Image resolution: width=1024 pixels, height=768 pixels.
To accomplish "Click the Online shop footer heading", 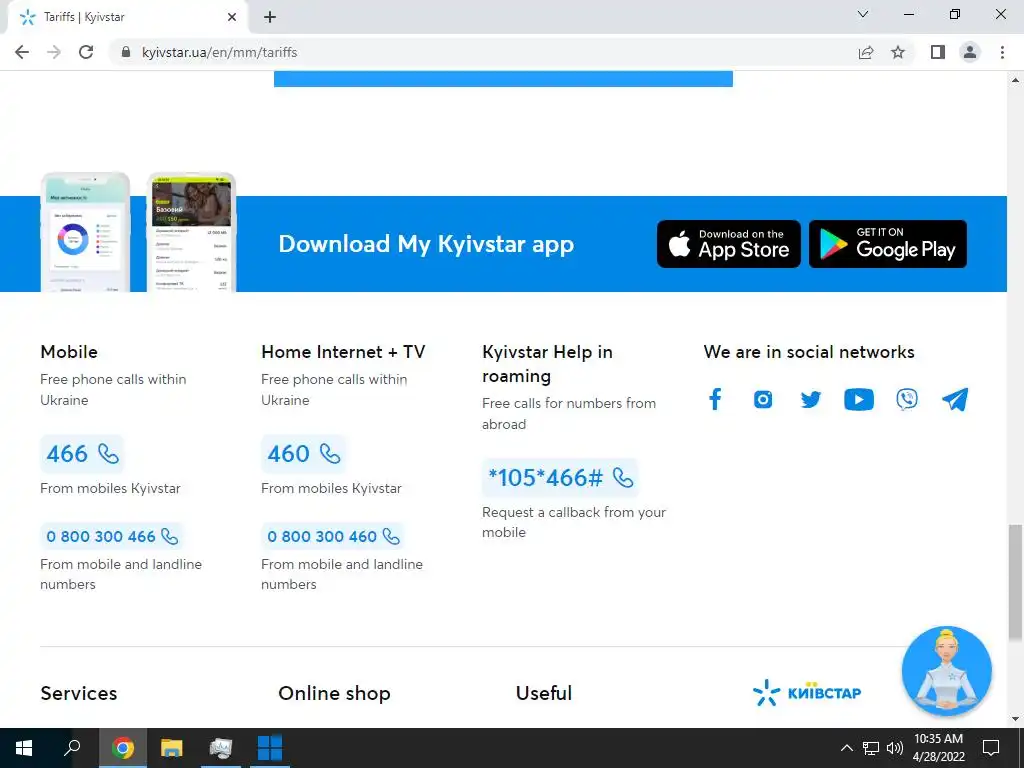I will click(334, 693).
